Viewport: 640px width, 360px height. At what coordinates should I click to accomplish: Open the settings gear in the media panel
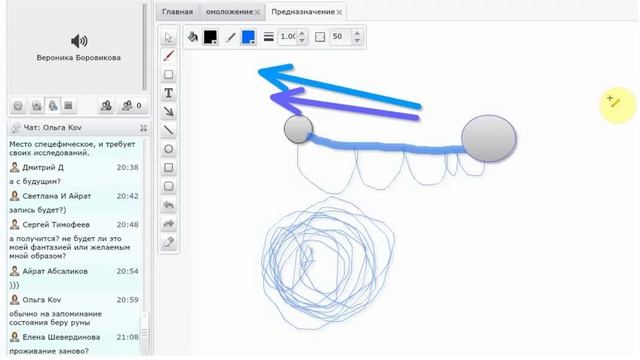pyautogui.click(x=18, y=106)
